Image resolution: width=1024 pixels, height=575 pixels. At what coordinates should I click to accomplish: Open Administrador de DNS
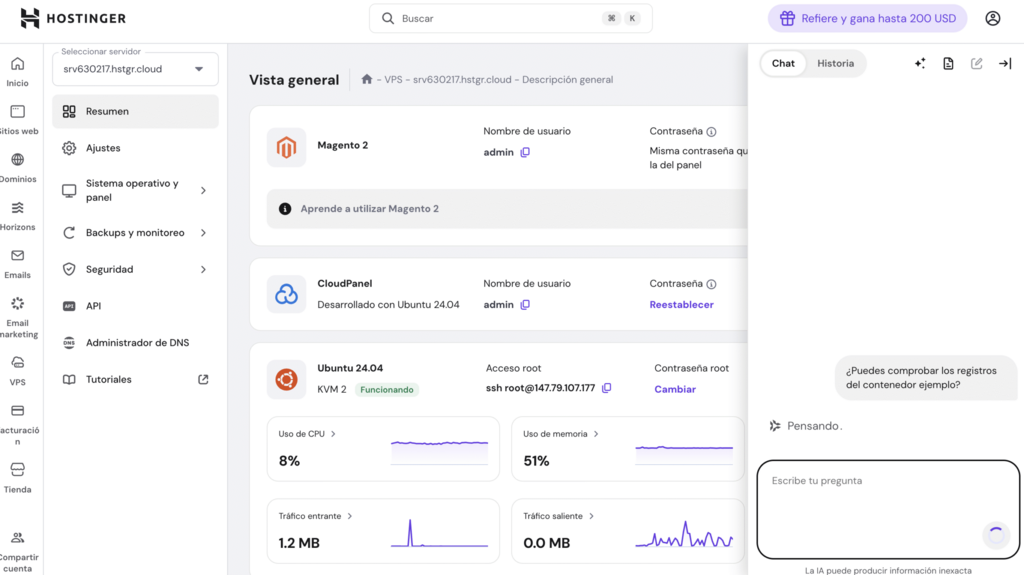[135, 342]
